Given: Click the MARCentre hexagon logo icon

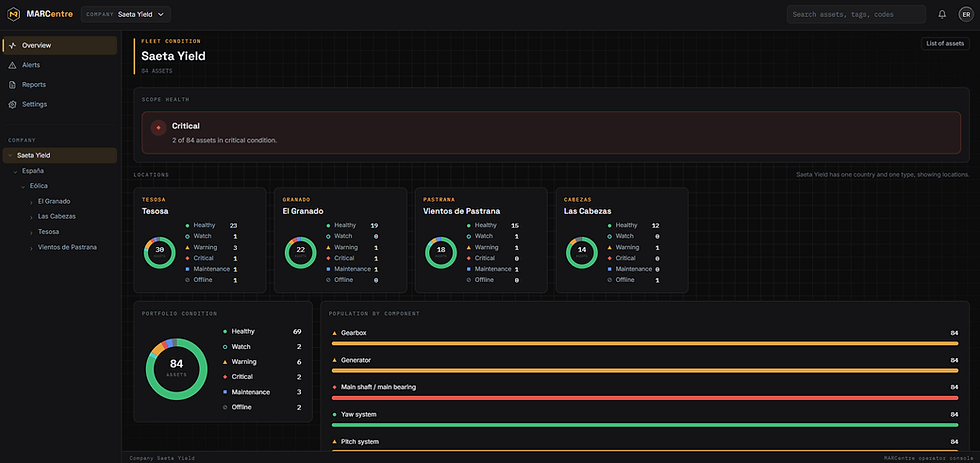Looking at the screenshot, I should tap(14, 14).
